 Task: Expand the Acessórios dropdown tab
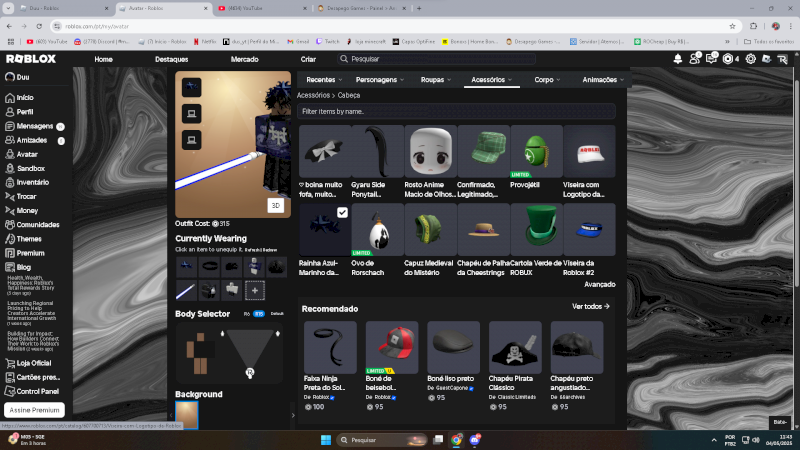click(493, 79)
